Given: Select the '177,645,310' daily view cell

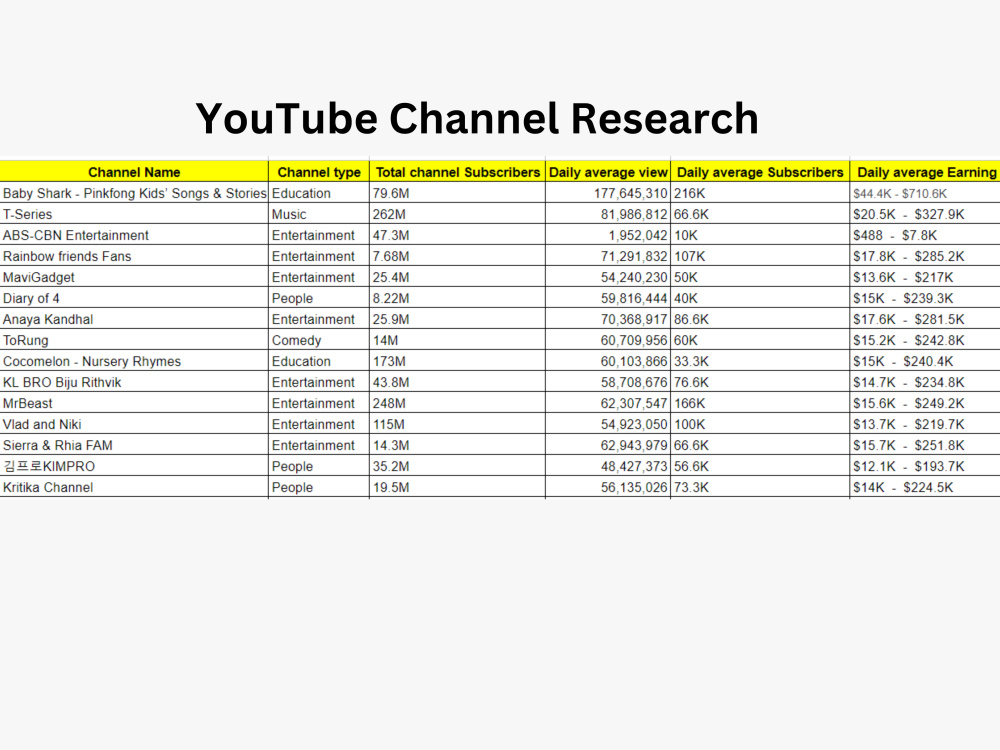Looking at the screenshot, I should 608,193.
